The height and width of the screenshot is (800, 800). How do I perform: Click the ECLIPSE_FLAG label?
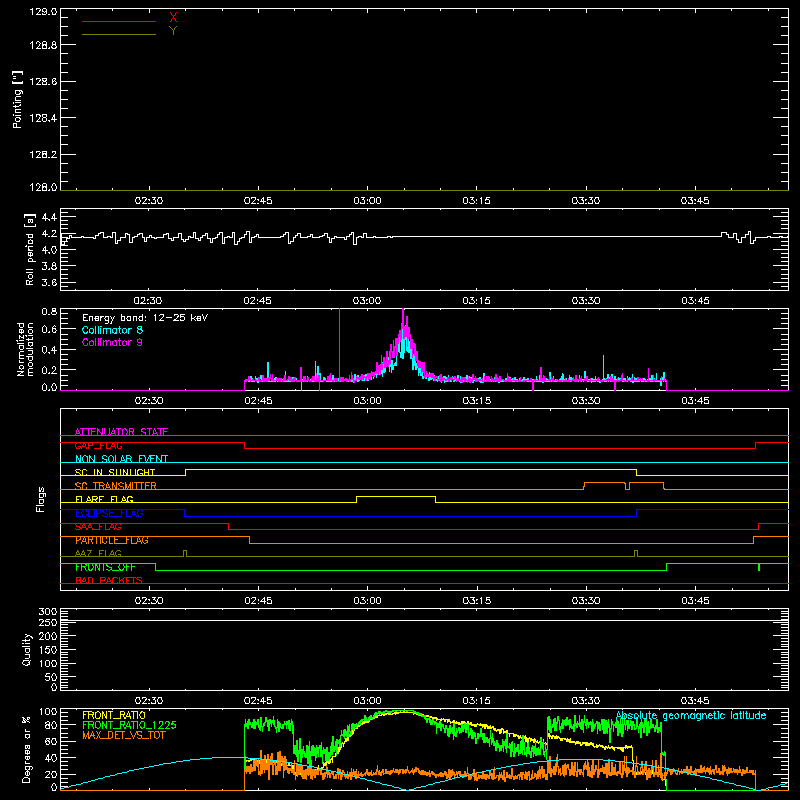pos(109,513)
